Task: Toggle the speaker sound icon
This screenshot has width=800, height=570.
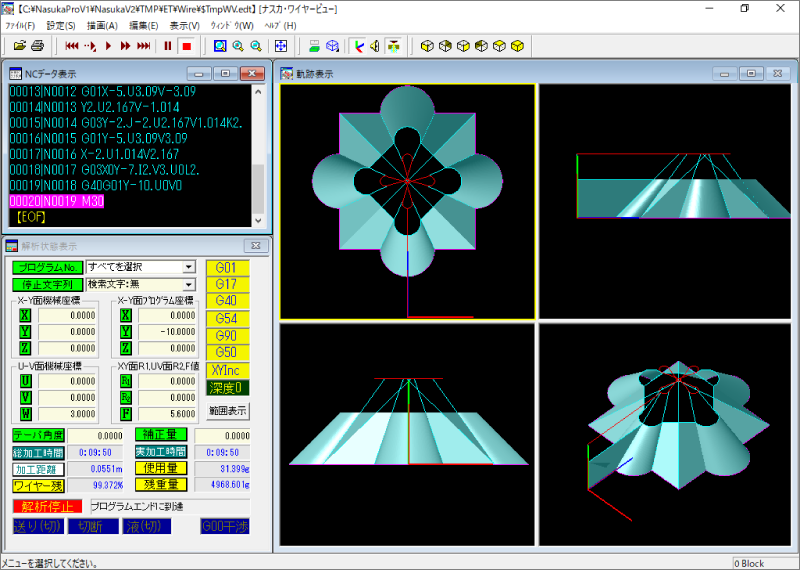Action: point(375,46)
